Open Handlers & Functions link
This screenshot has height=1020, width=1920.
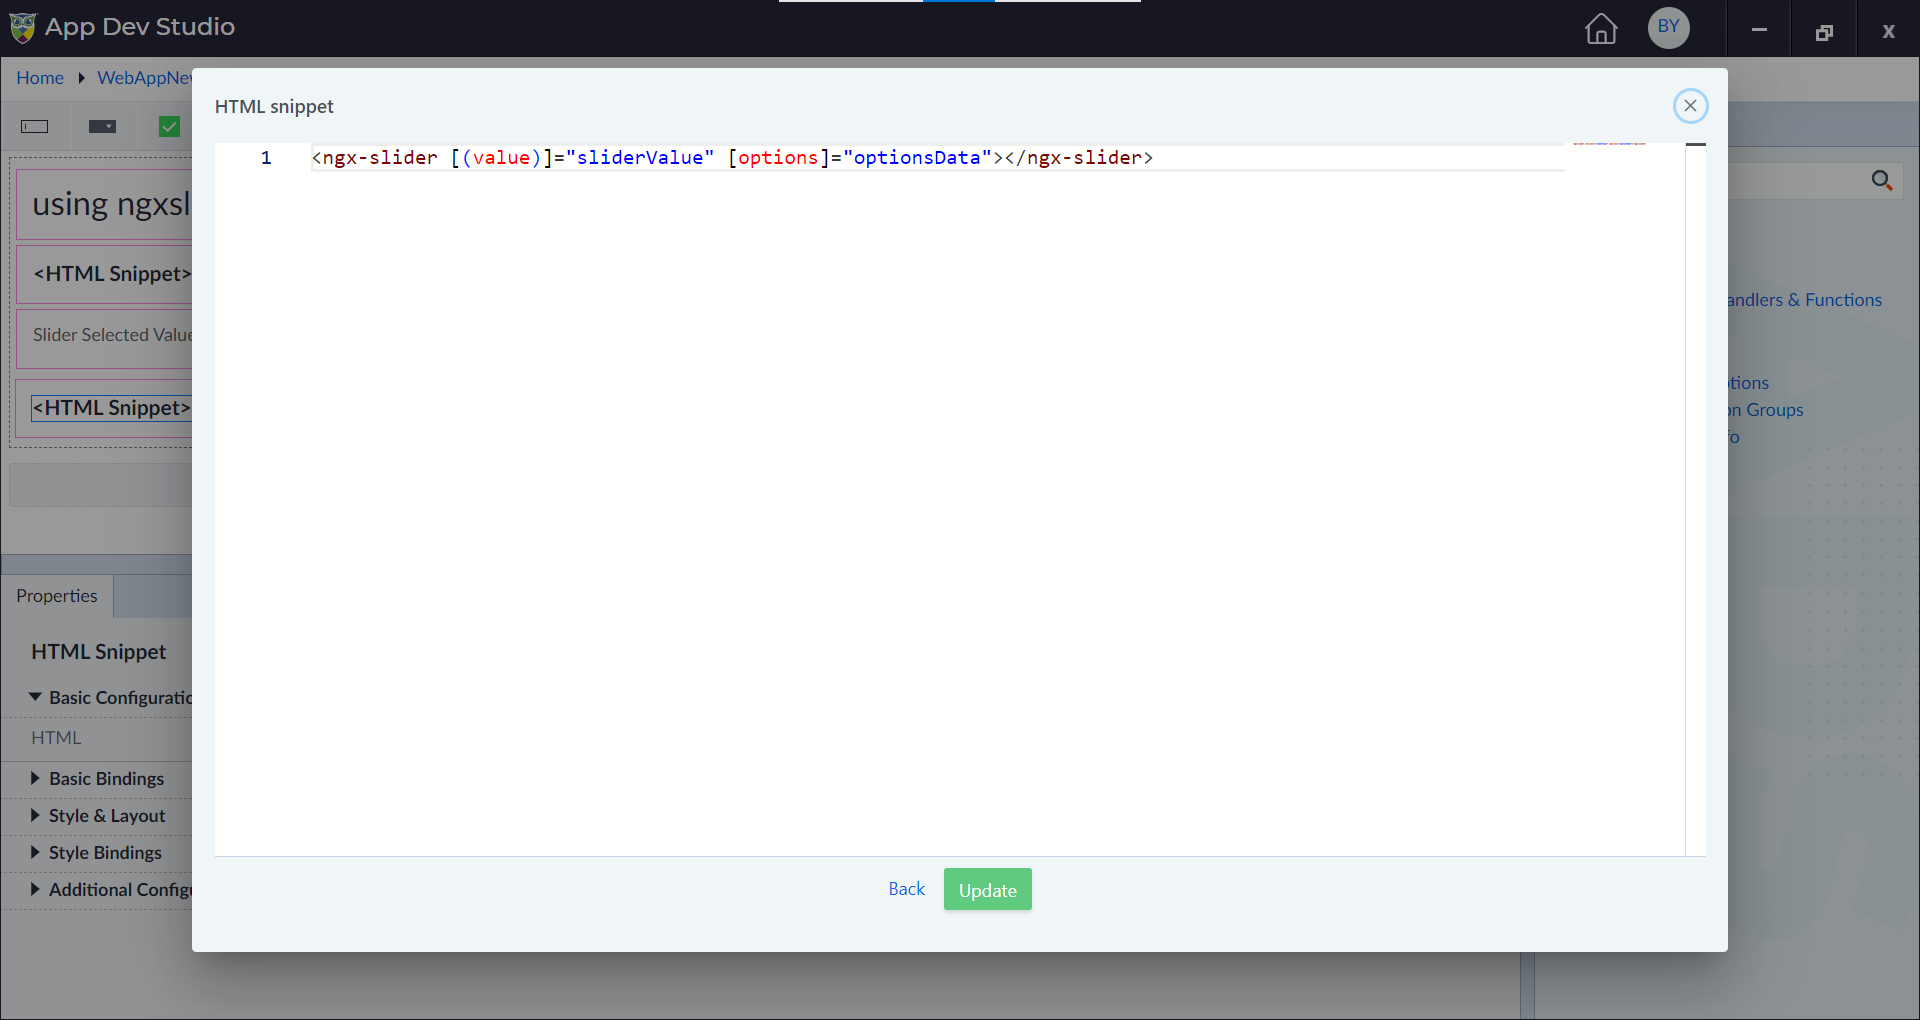(1804, 300)
